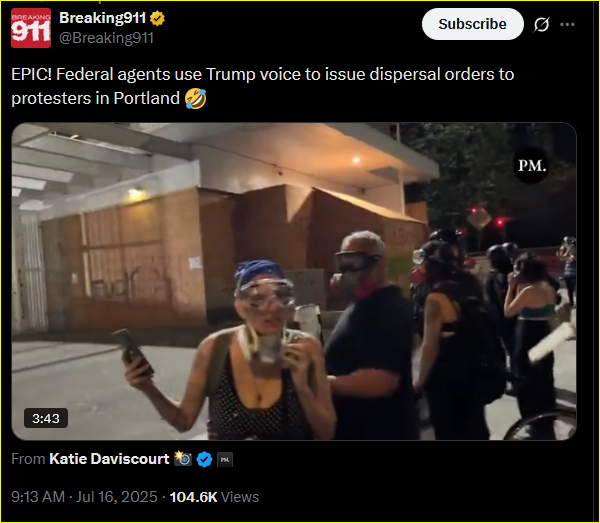The width and height of the screenshot is (600, 523).
Task: Click the Subscribe button
Action: [473, 24]
